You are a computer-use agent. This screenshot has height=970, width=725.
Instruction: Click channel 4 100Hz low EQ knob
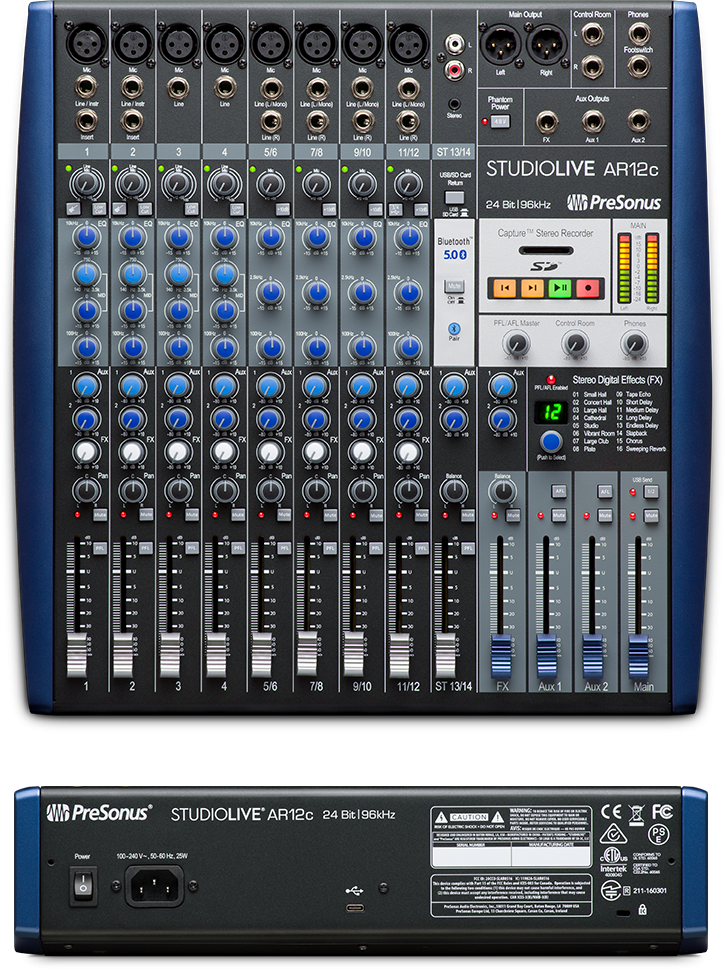tap(225, 348)
